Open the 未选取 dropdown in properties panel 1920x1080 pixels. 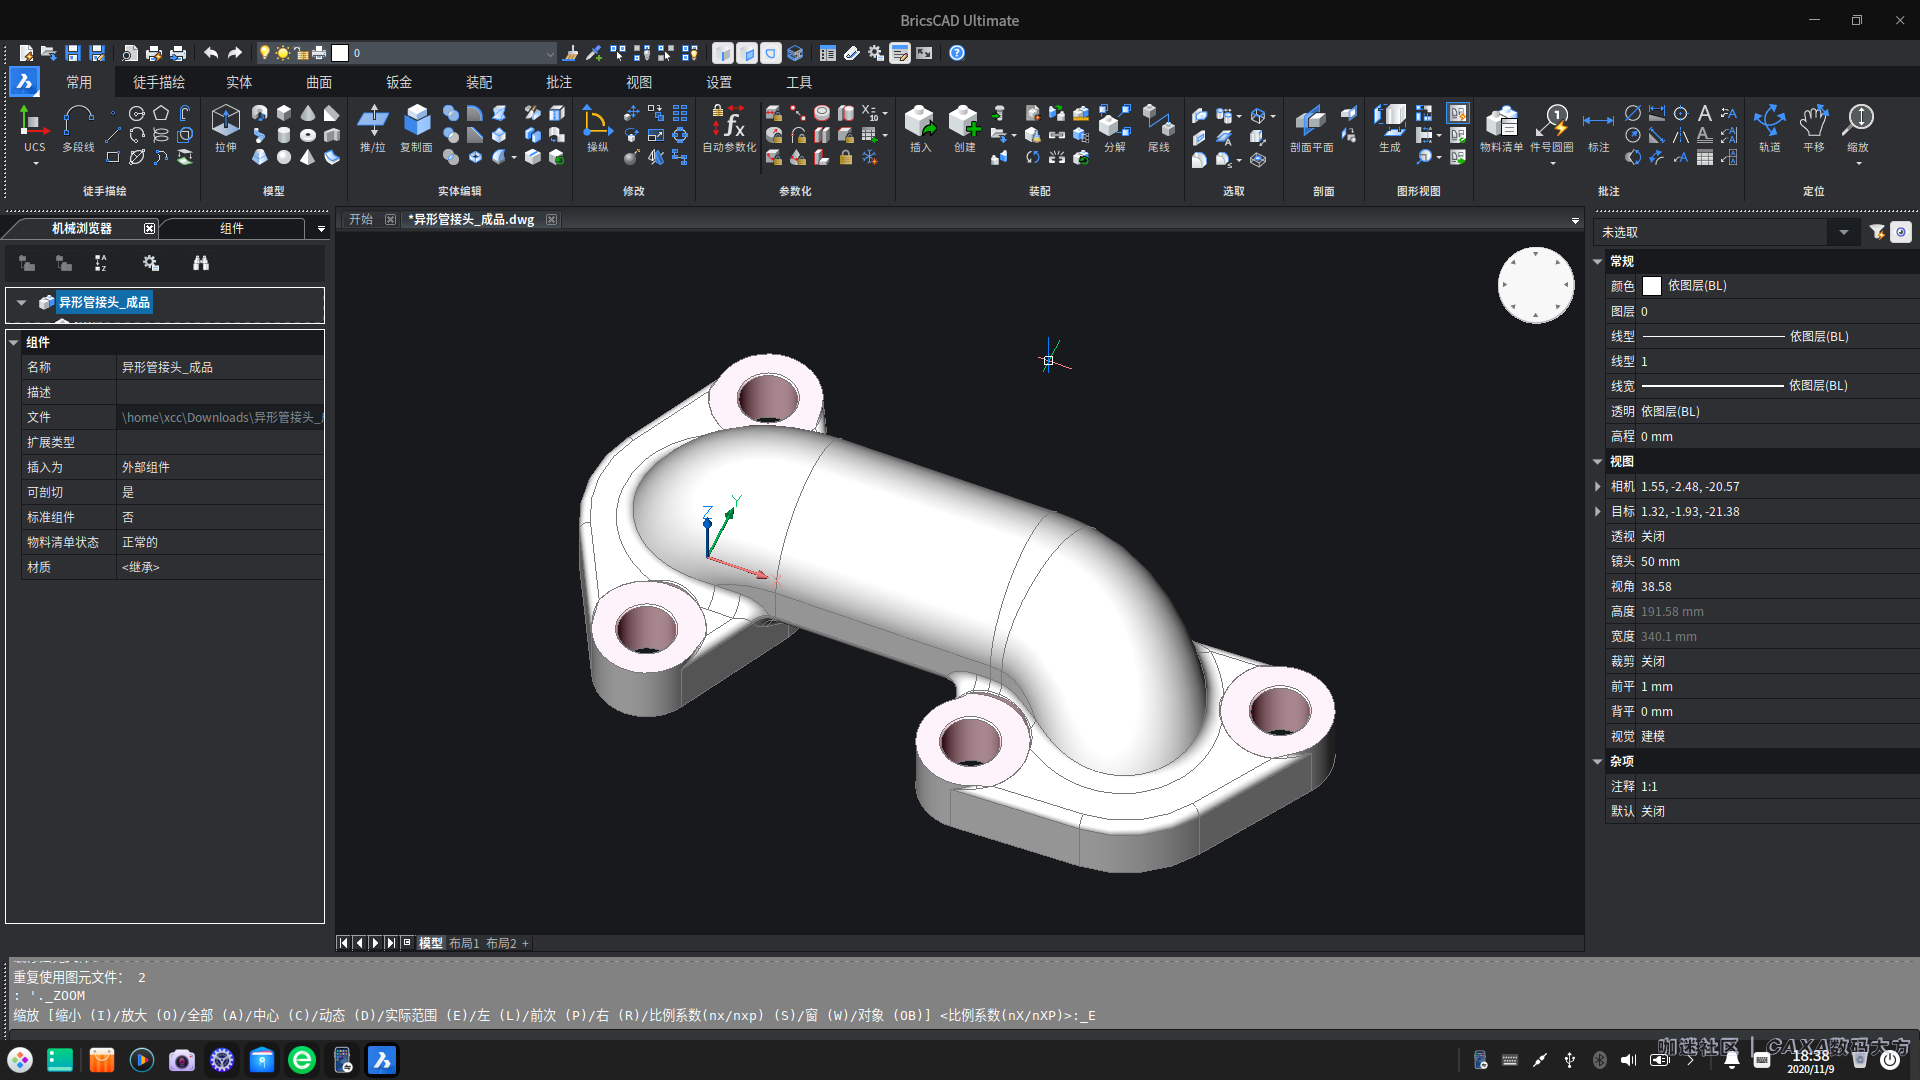(x=1845, y=231)
